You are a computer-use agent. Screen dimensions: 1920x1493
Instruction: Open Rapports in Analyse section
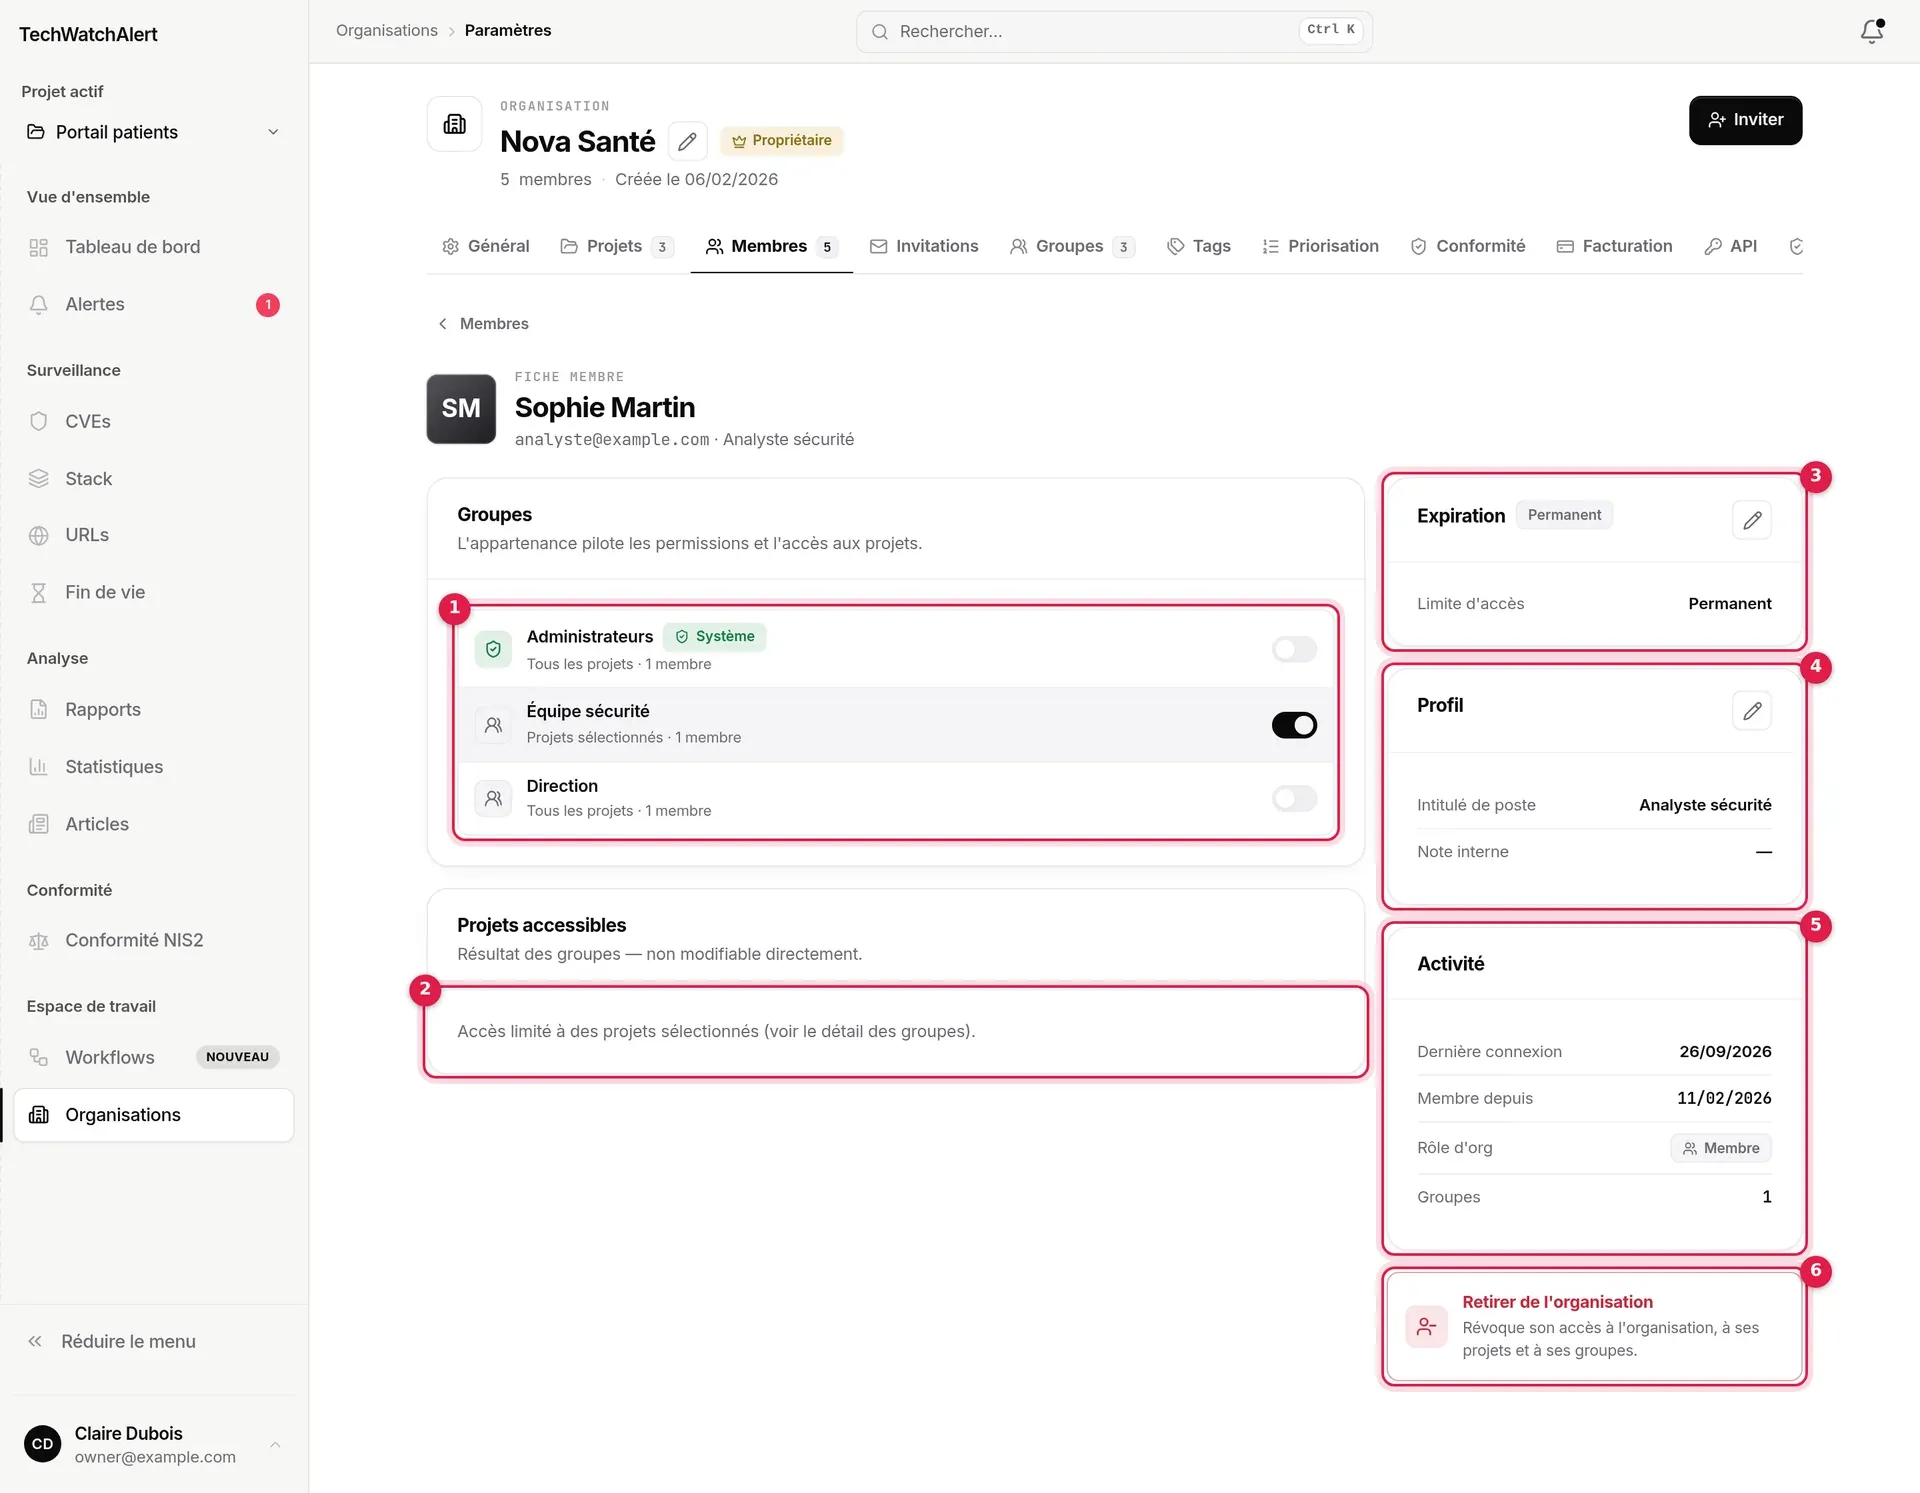point(153,709)
